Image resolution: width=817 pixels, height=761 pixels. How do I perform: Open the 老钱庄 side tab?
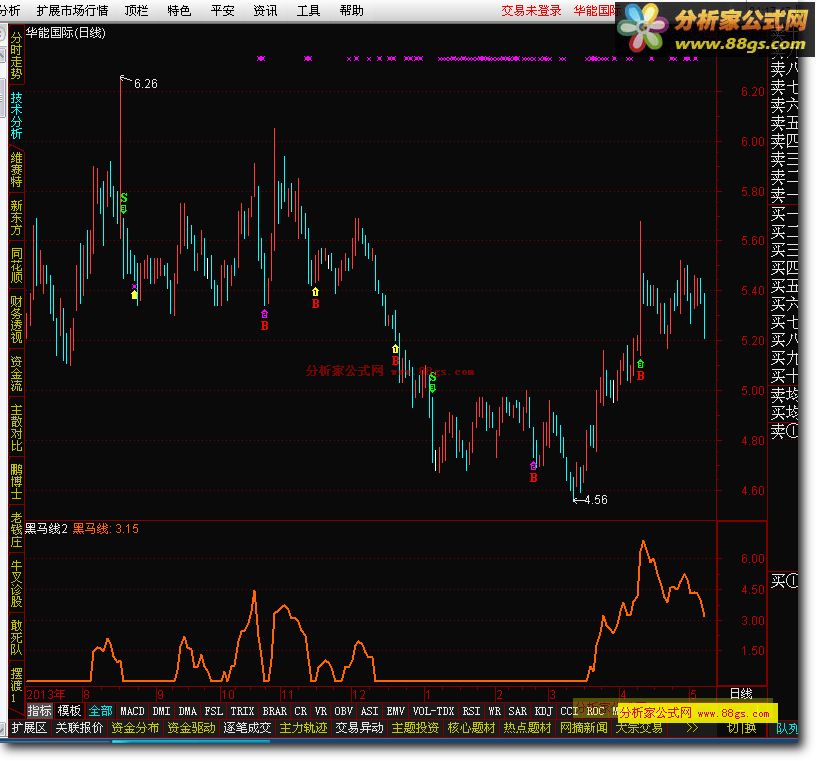pos(16,530)
